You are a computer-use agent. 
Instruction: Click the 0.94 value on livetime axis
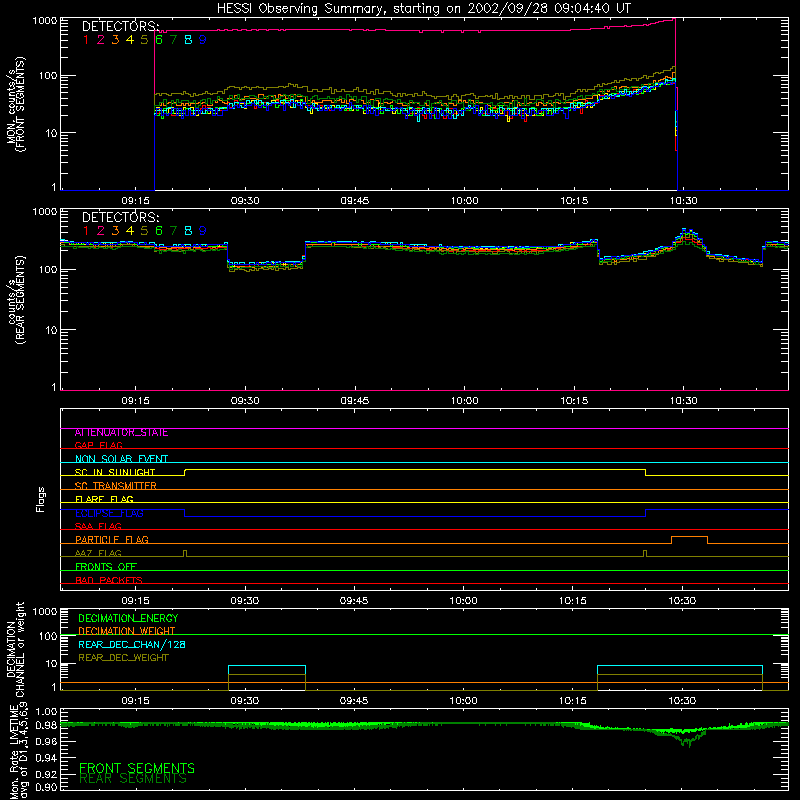pyautogui.click(x=46, y=758)
